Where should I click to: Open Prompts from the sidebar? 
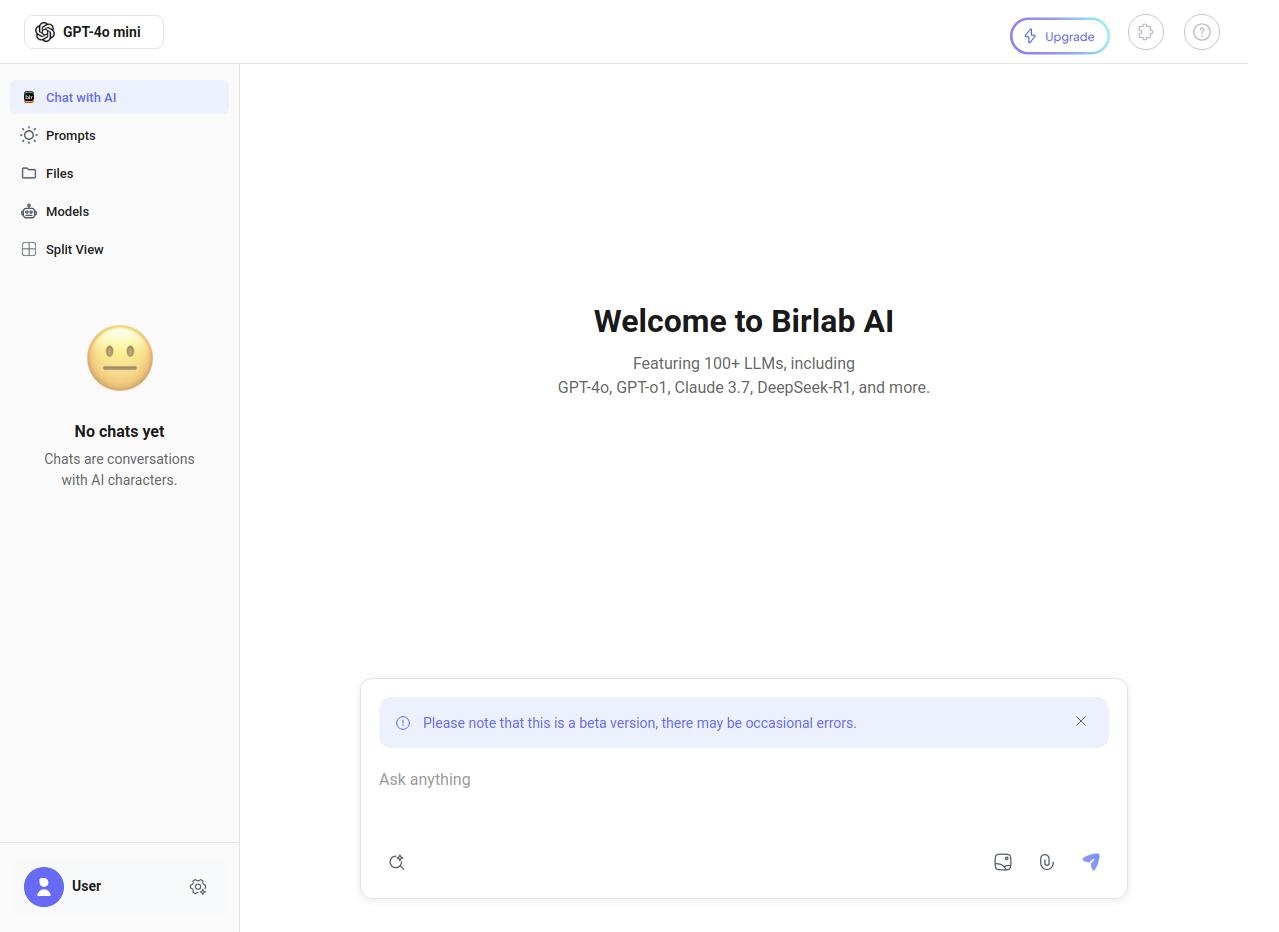(70, 135)
